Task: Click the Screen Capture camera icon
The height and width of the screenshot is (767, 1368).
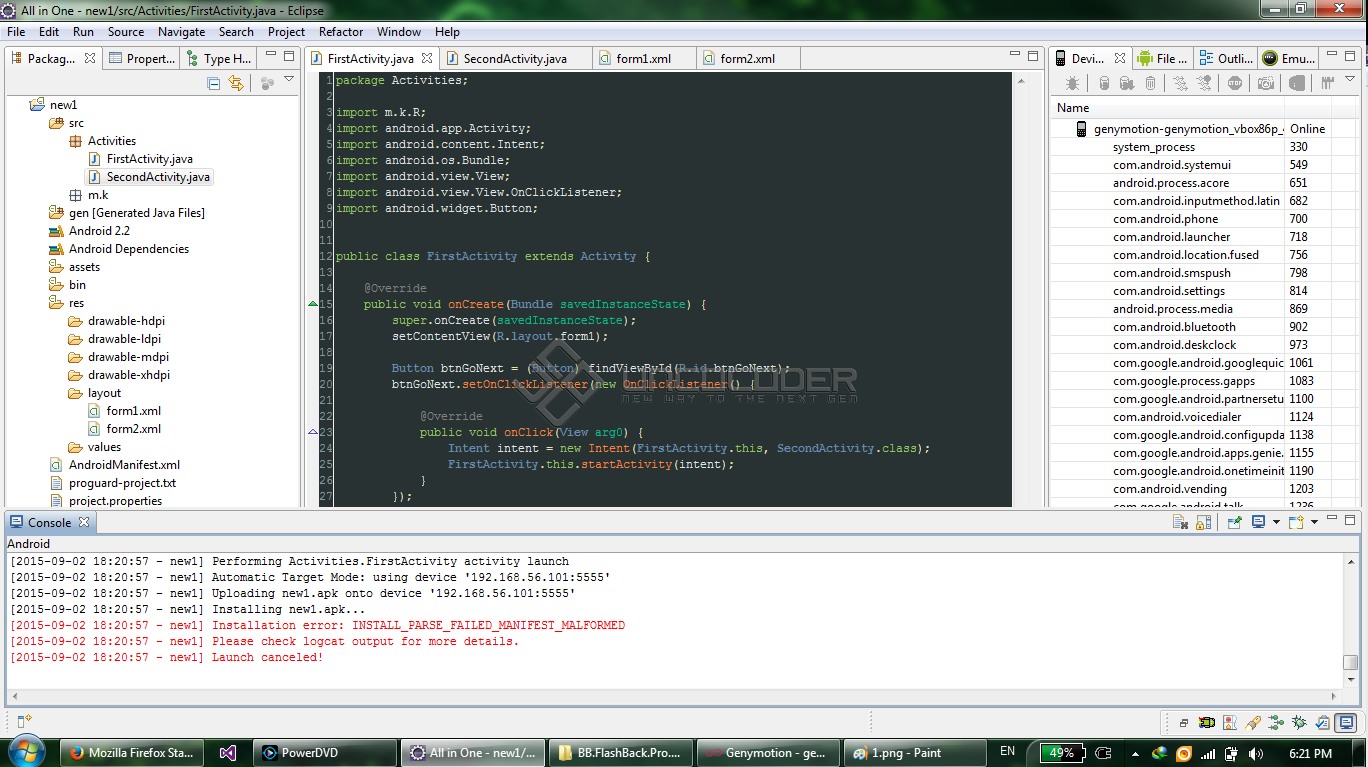Action: tap(1266, 83)
